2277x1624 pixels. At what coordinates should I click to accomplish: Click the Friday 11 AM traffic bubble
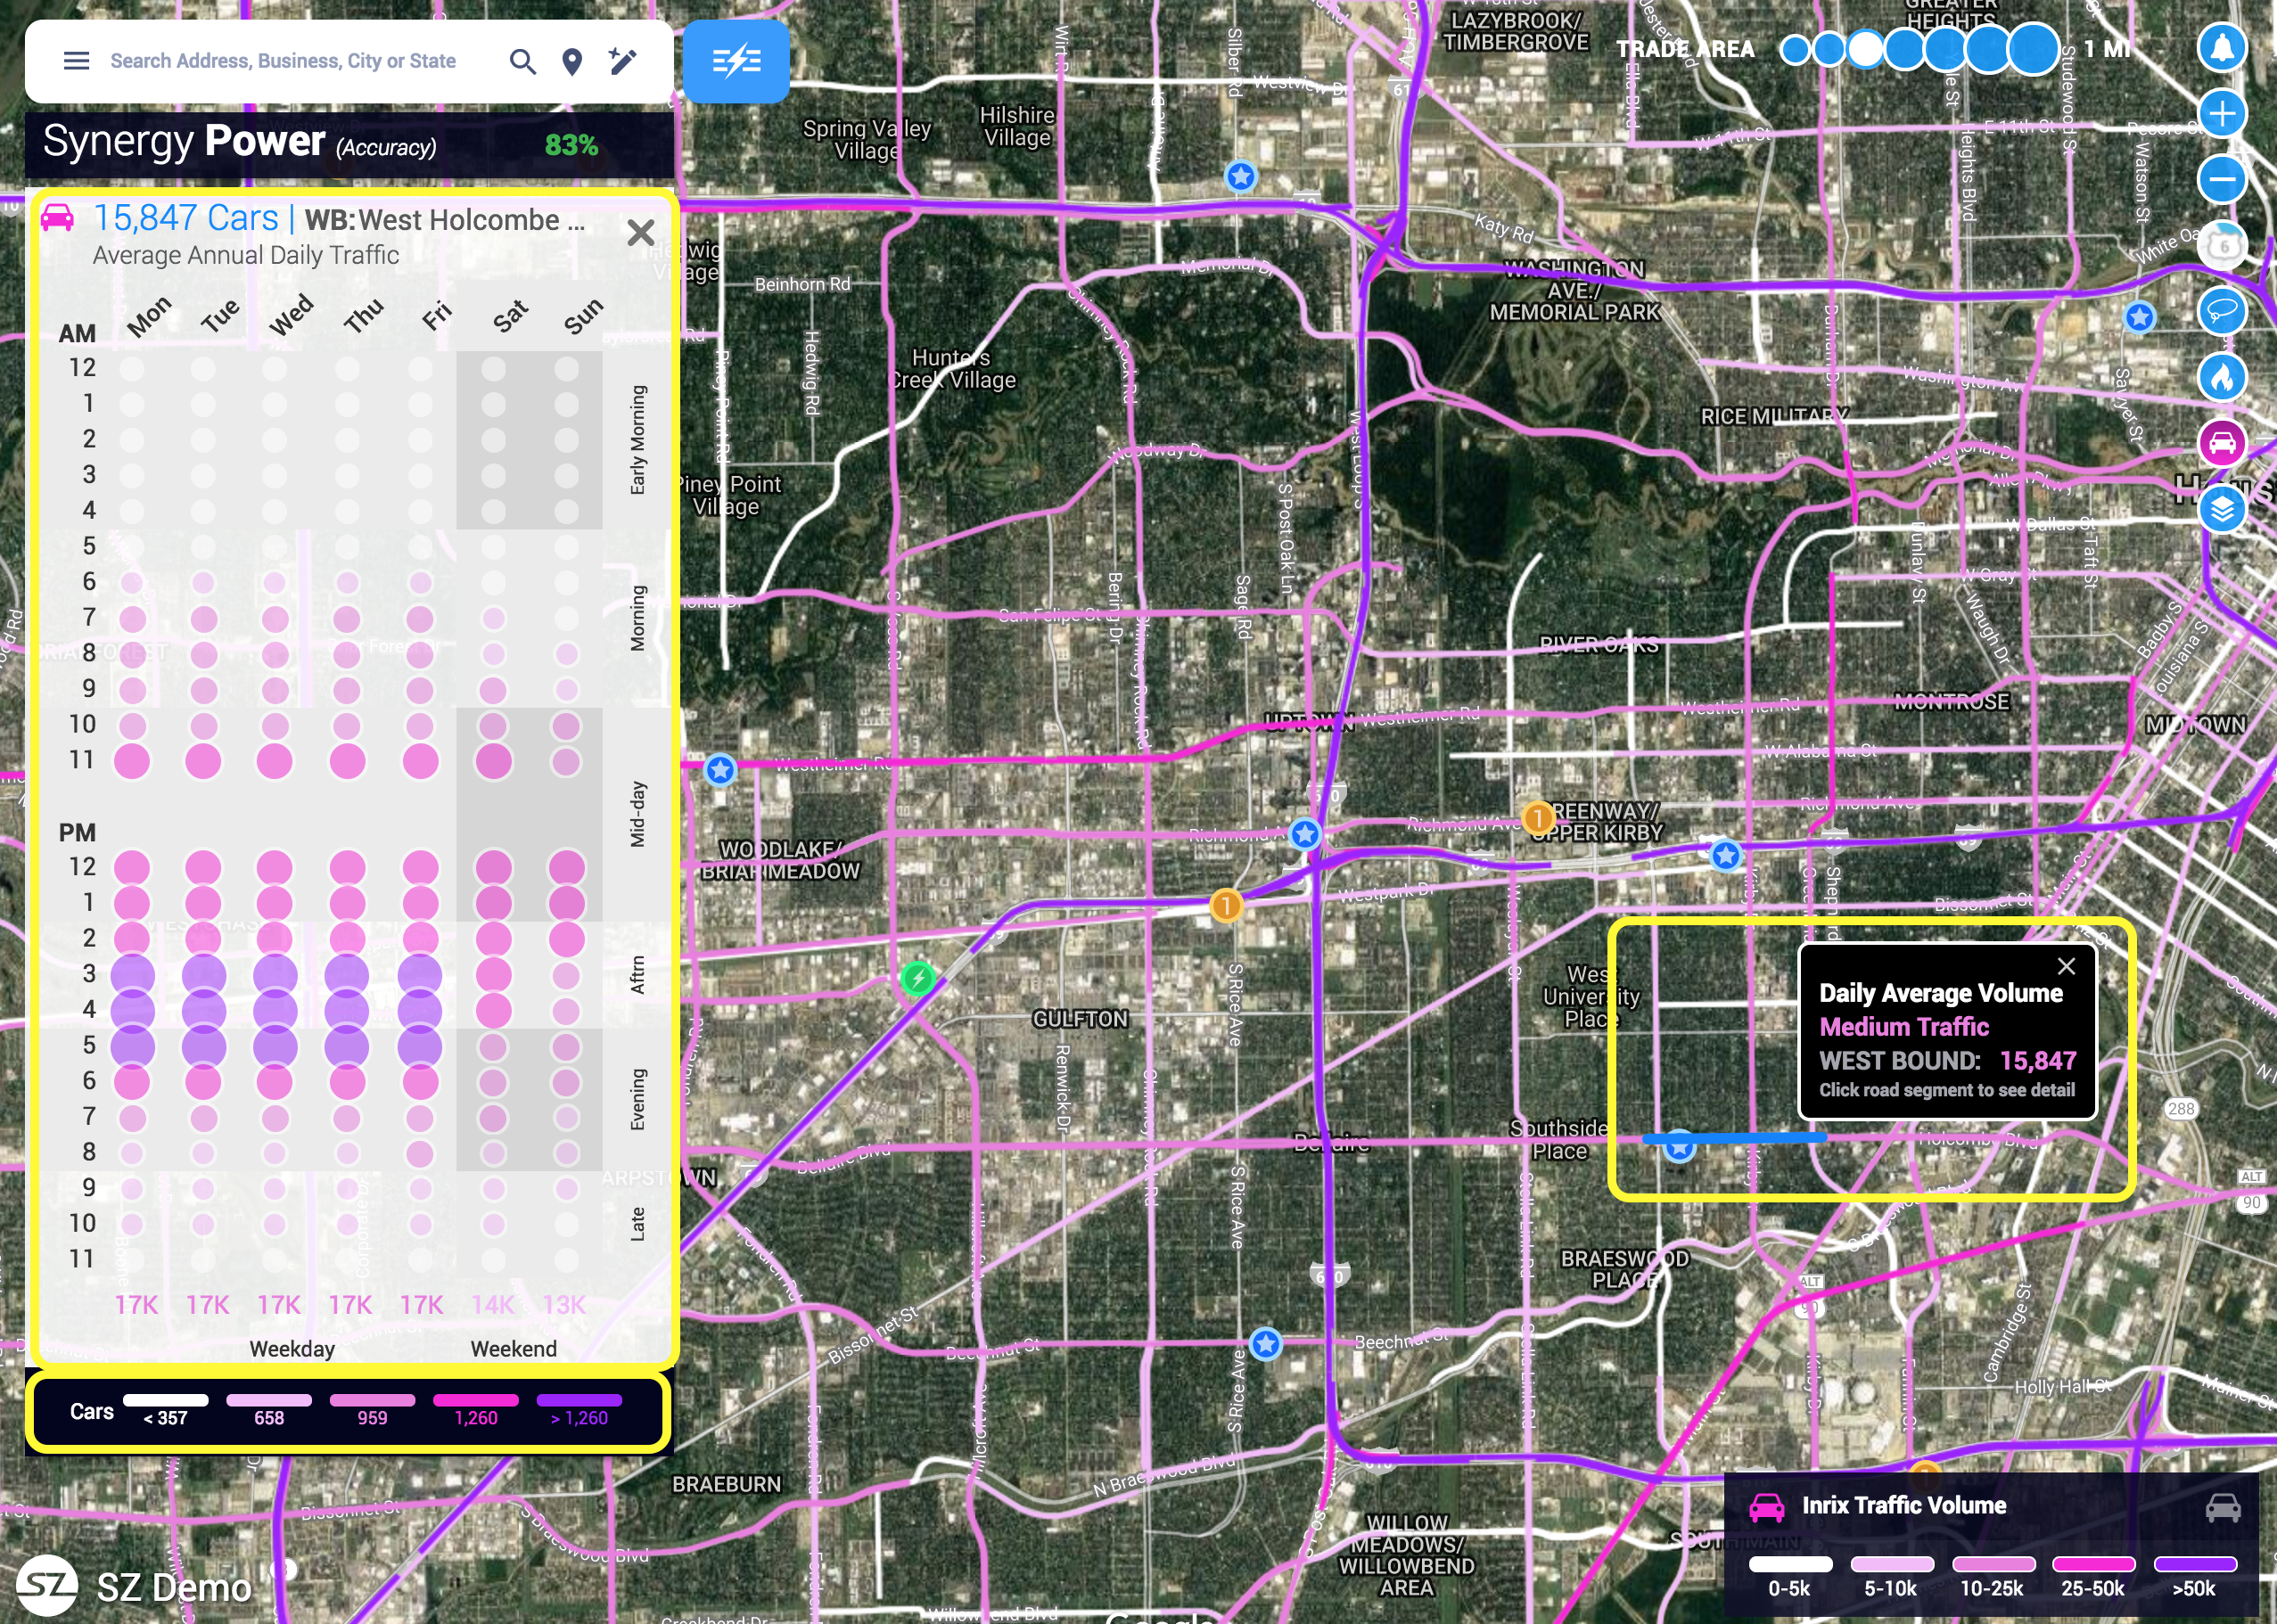click(420, 761)
